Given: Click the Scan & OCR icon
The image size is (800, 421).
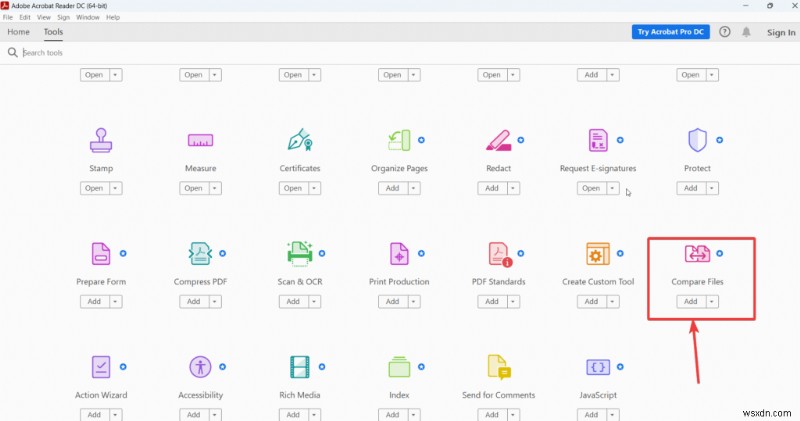Looking at the screenshot, I should (x=299, y=254).
